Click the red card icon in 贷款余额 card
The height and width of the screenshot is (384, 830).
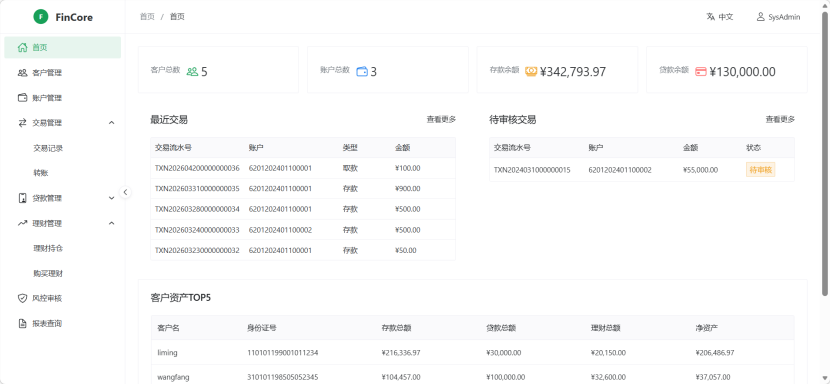(701, 72)
